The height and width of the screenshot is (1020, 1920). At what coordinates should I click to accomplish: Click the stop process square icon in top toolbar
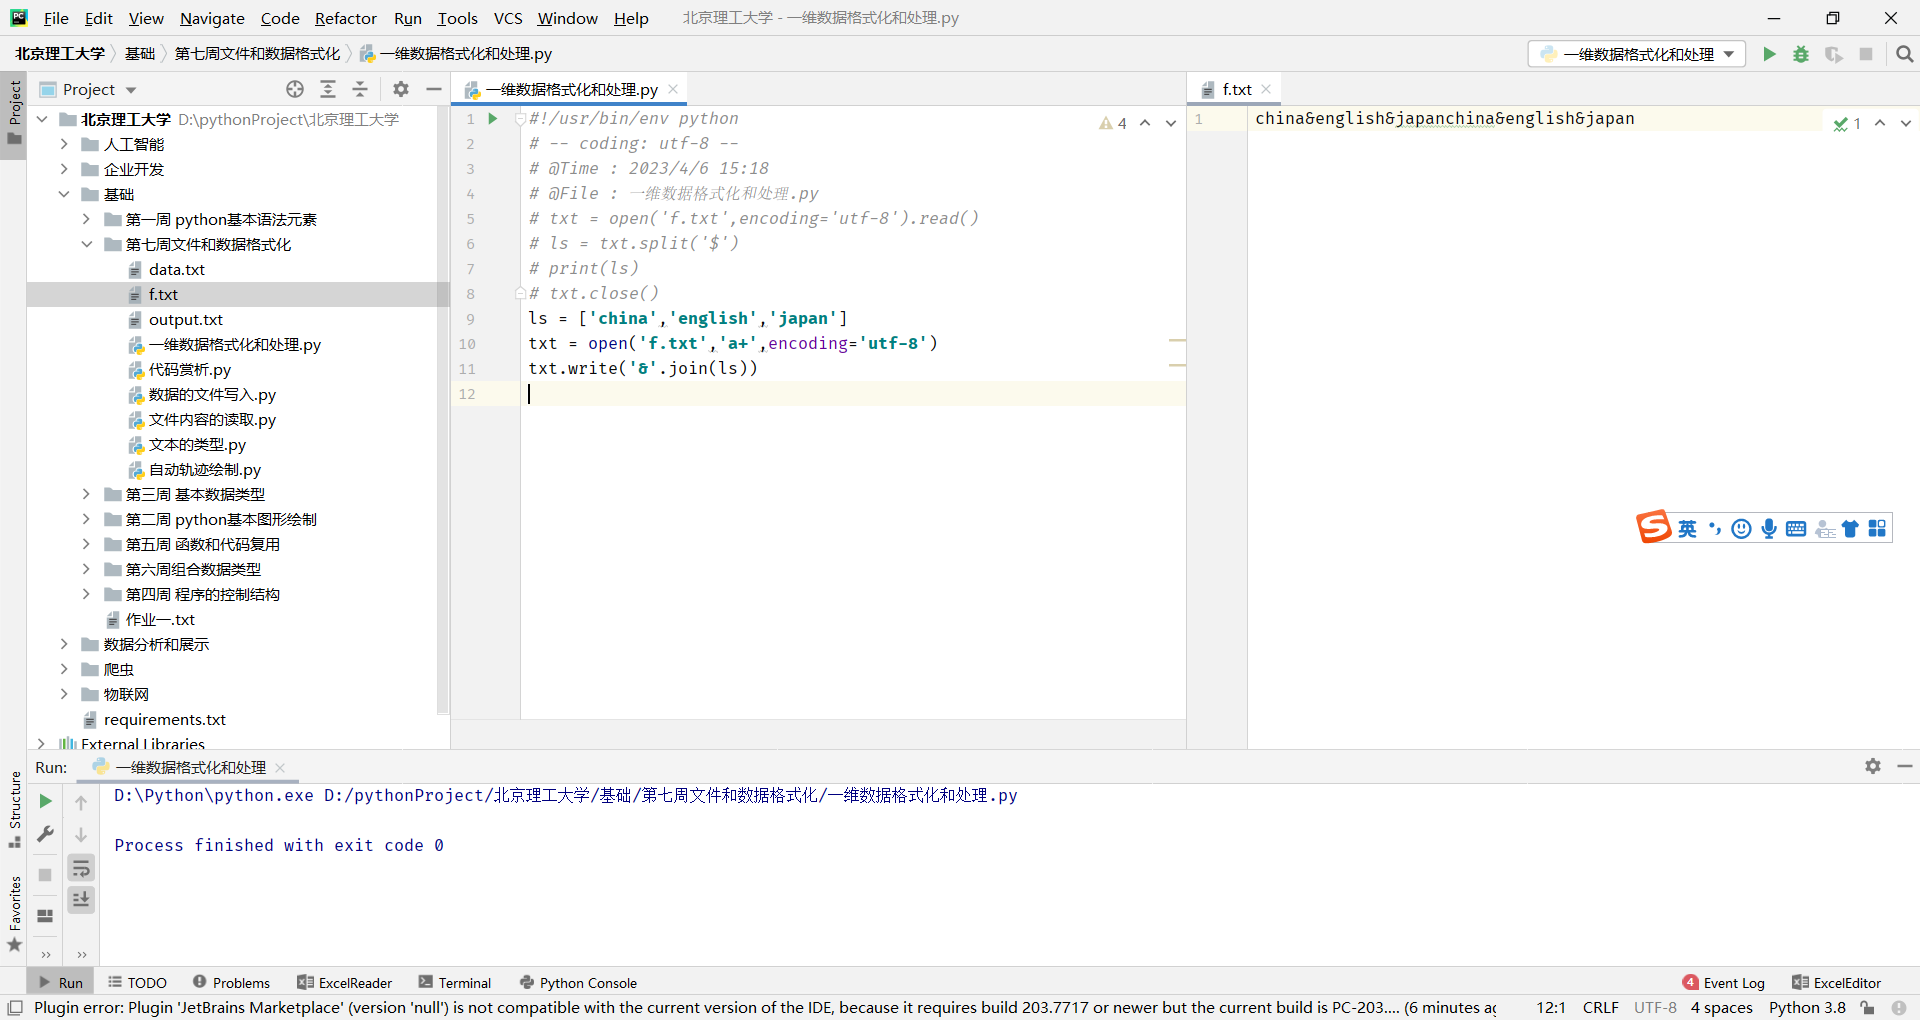tap(1866, 54)
